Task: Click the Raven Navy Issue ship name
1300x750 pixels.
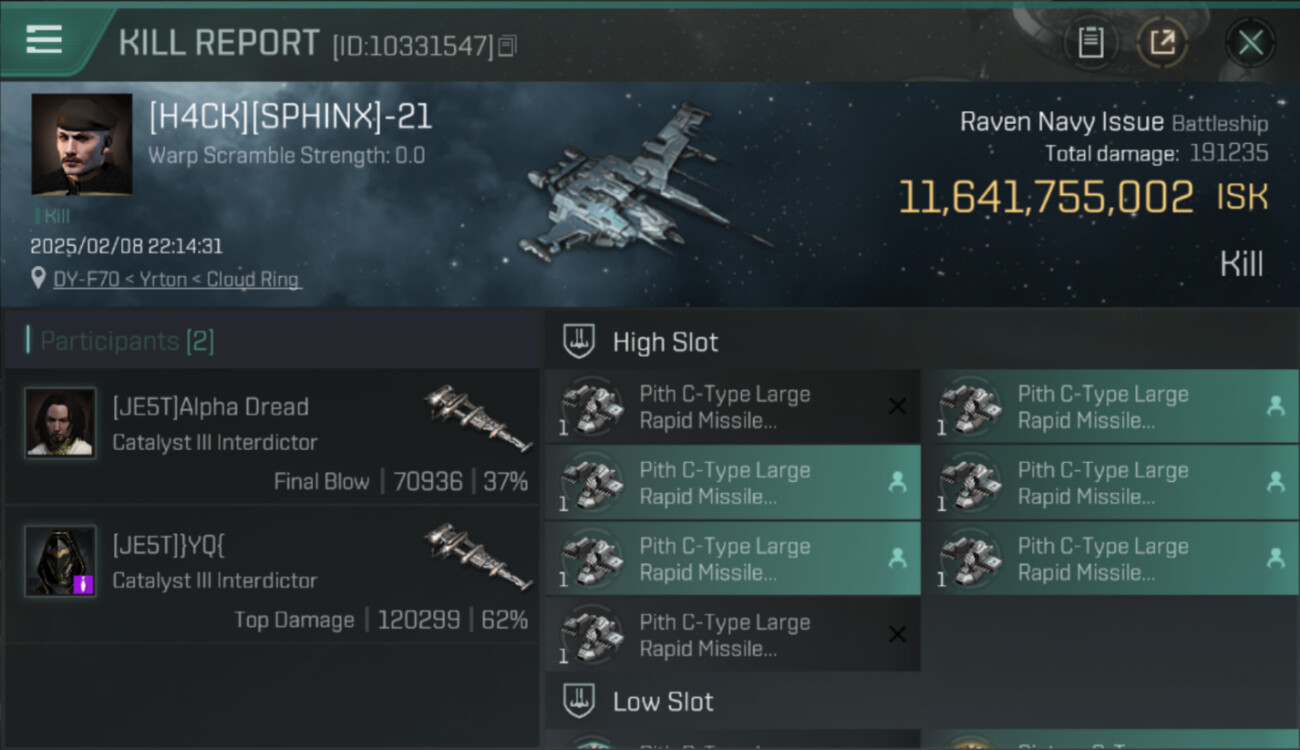Action: 1061,122
